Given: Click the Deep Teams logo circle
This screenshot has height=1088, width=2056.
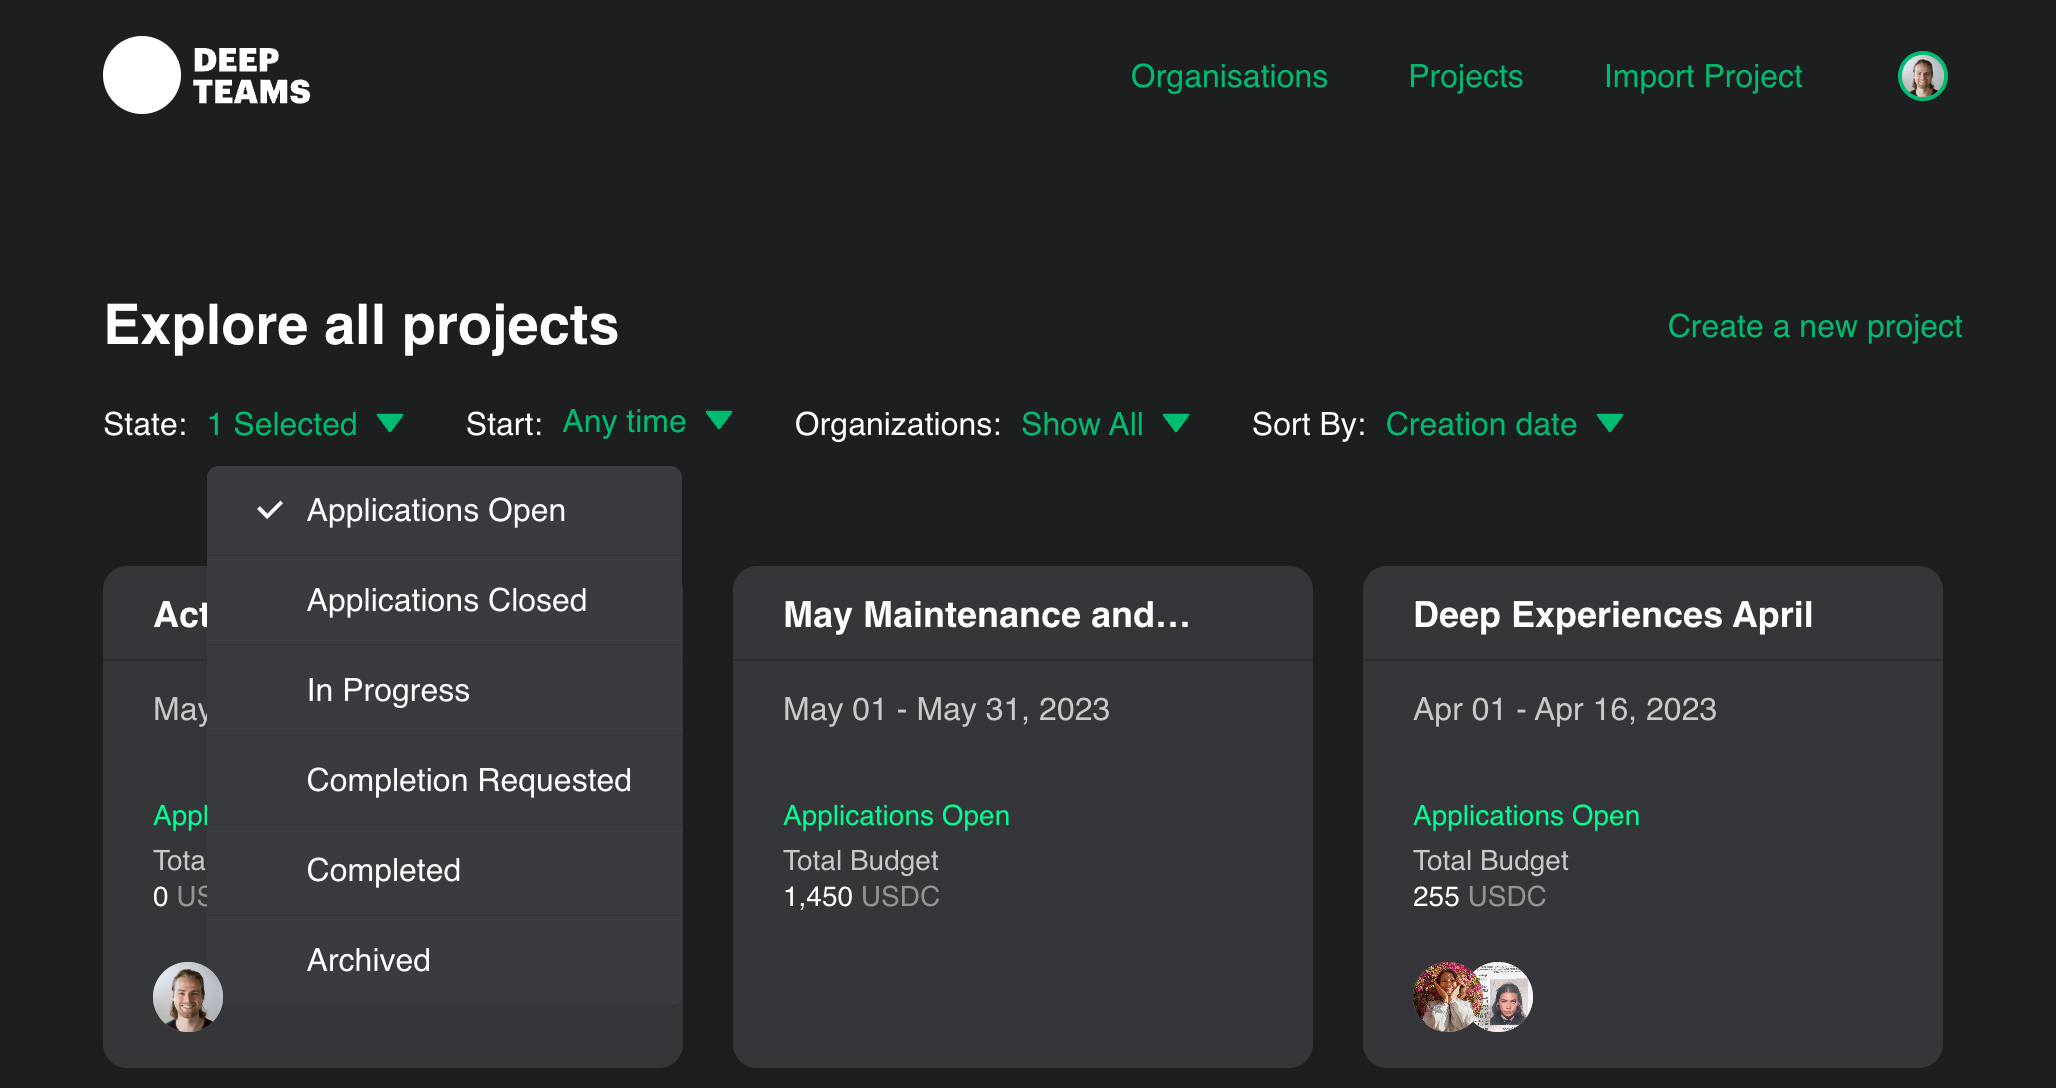Looking at the screenshot, I should pos(141,75).
